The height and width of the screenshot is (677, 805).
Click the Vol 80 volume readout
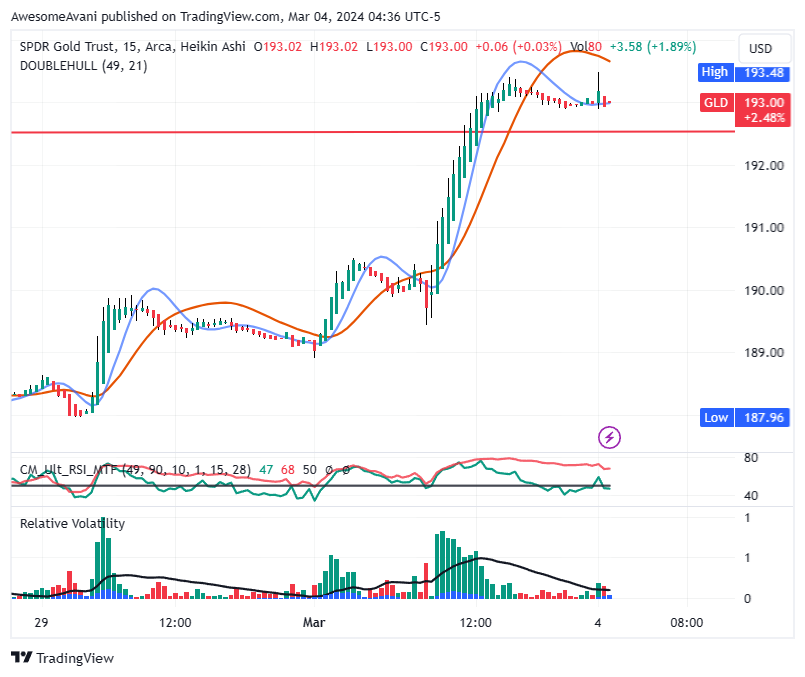586,47
